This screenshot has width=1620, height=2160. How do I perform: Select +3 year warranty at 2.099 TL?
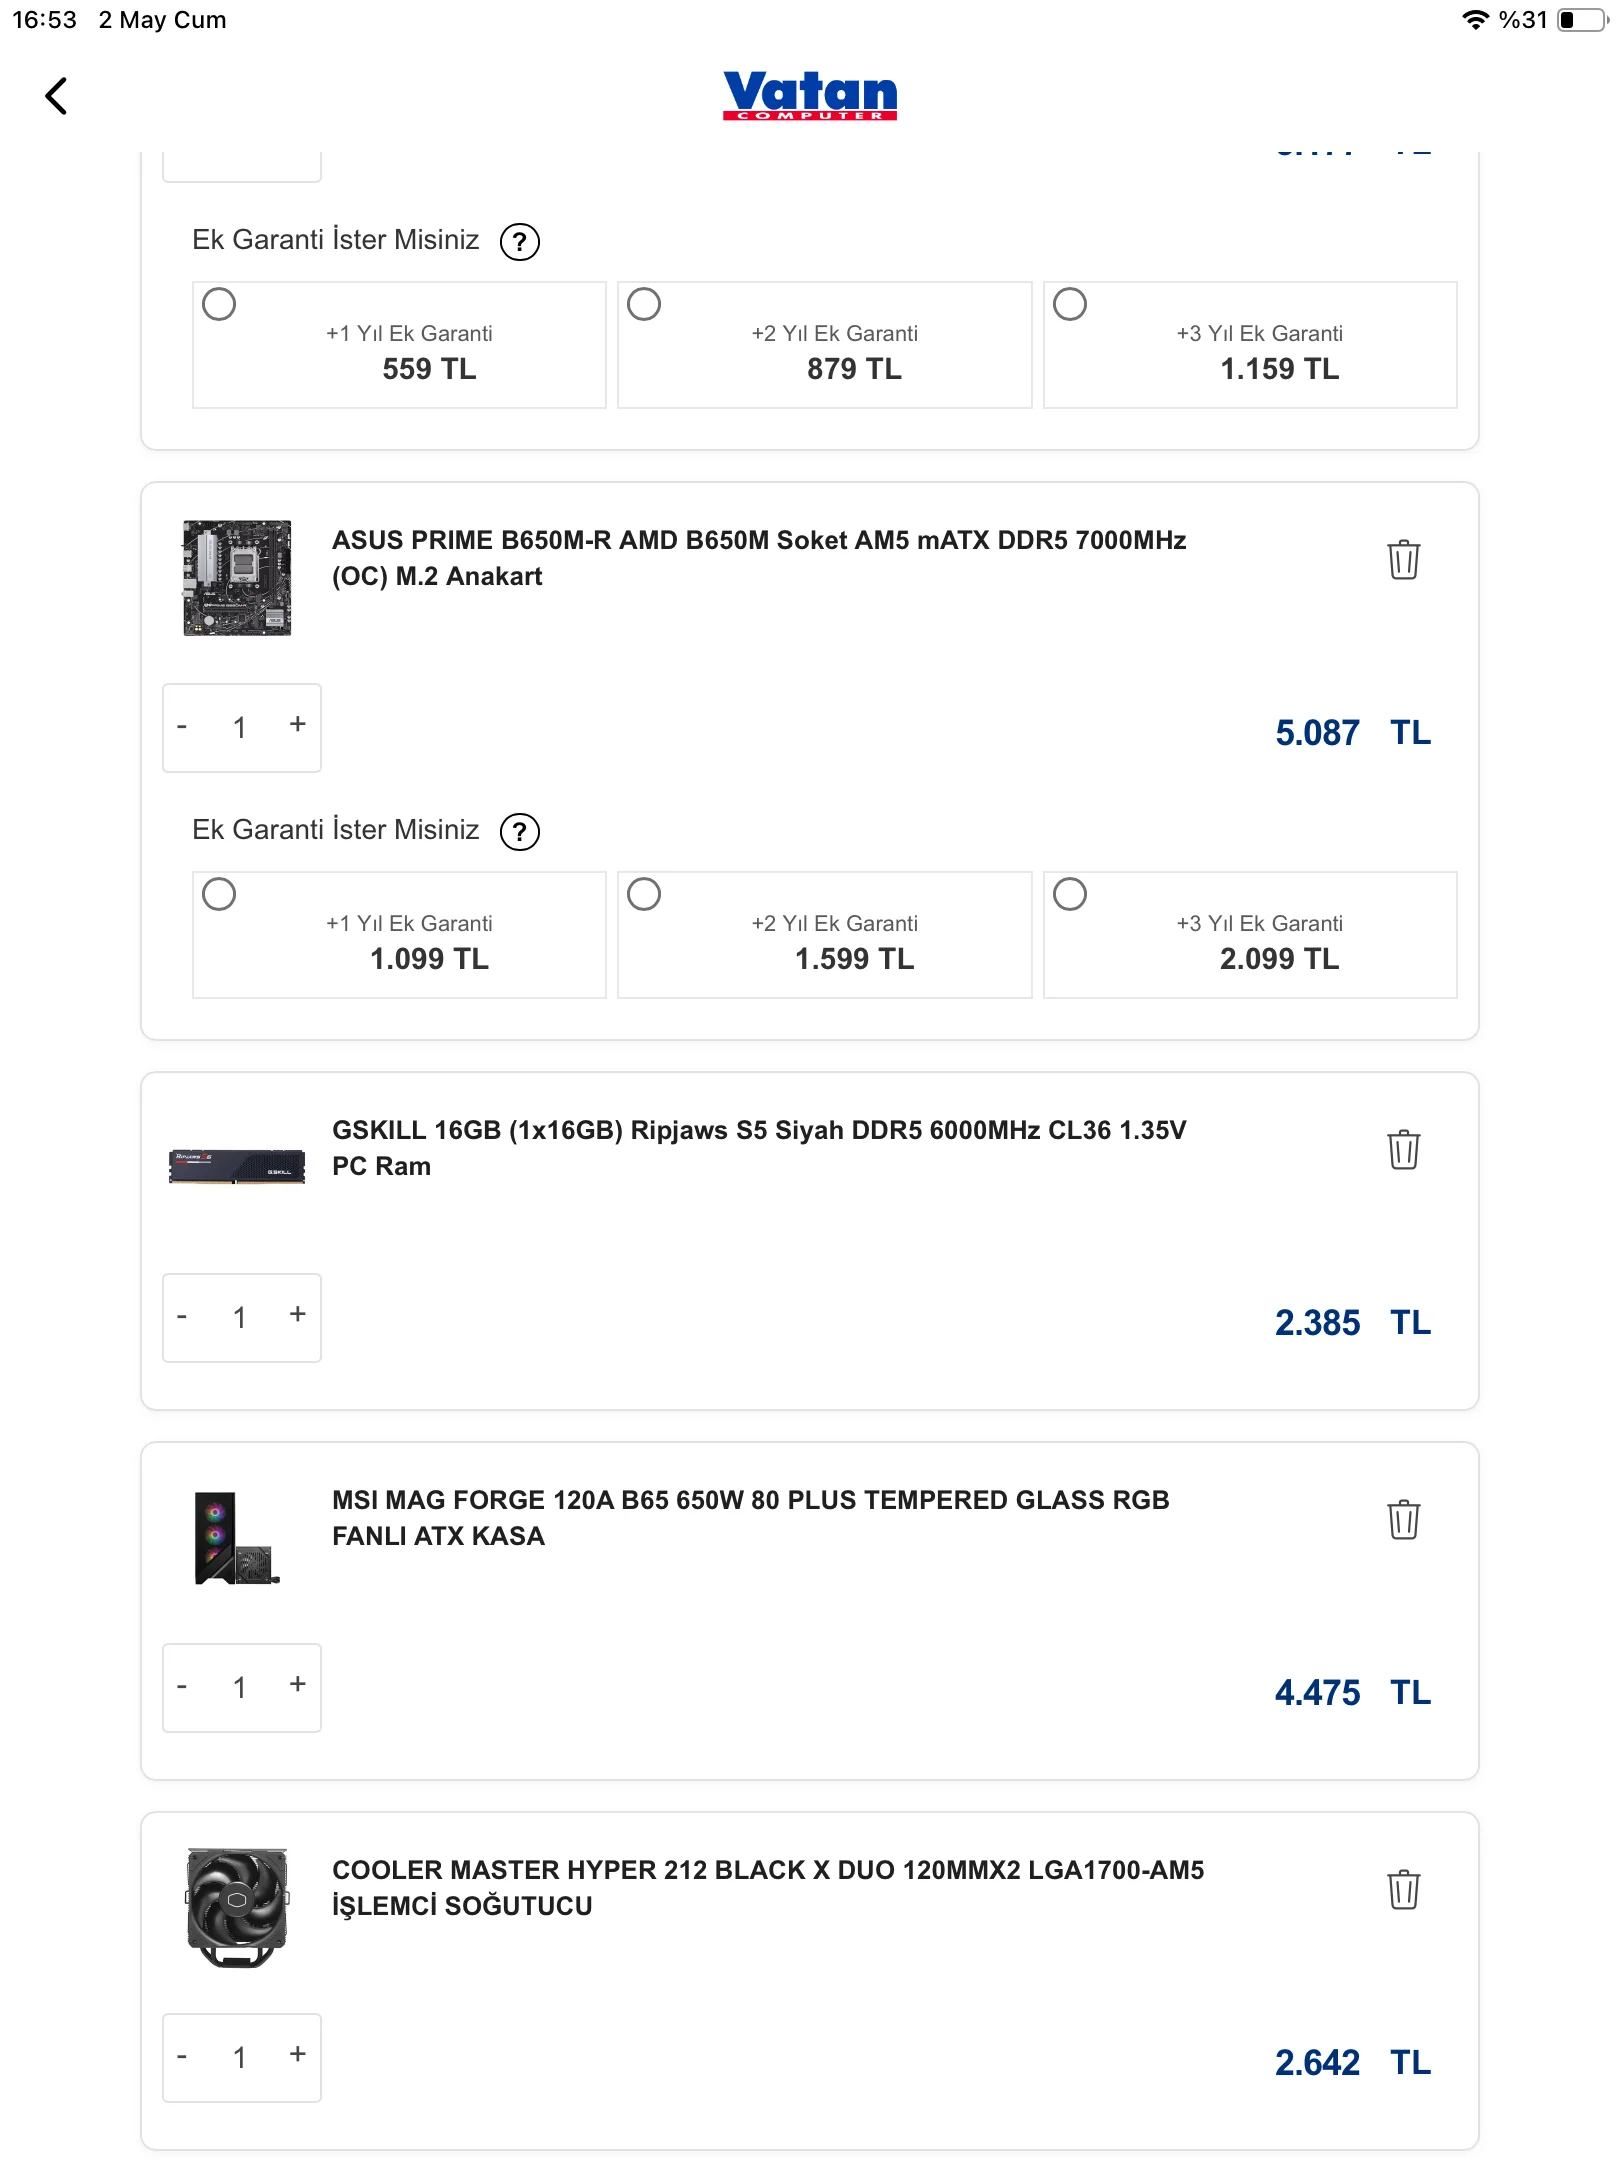click(x=1069, y=894)
